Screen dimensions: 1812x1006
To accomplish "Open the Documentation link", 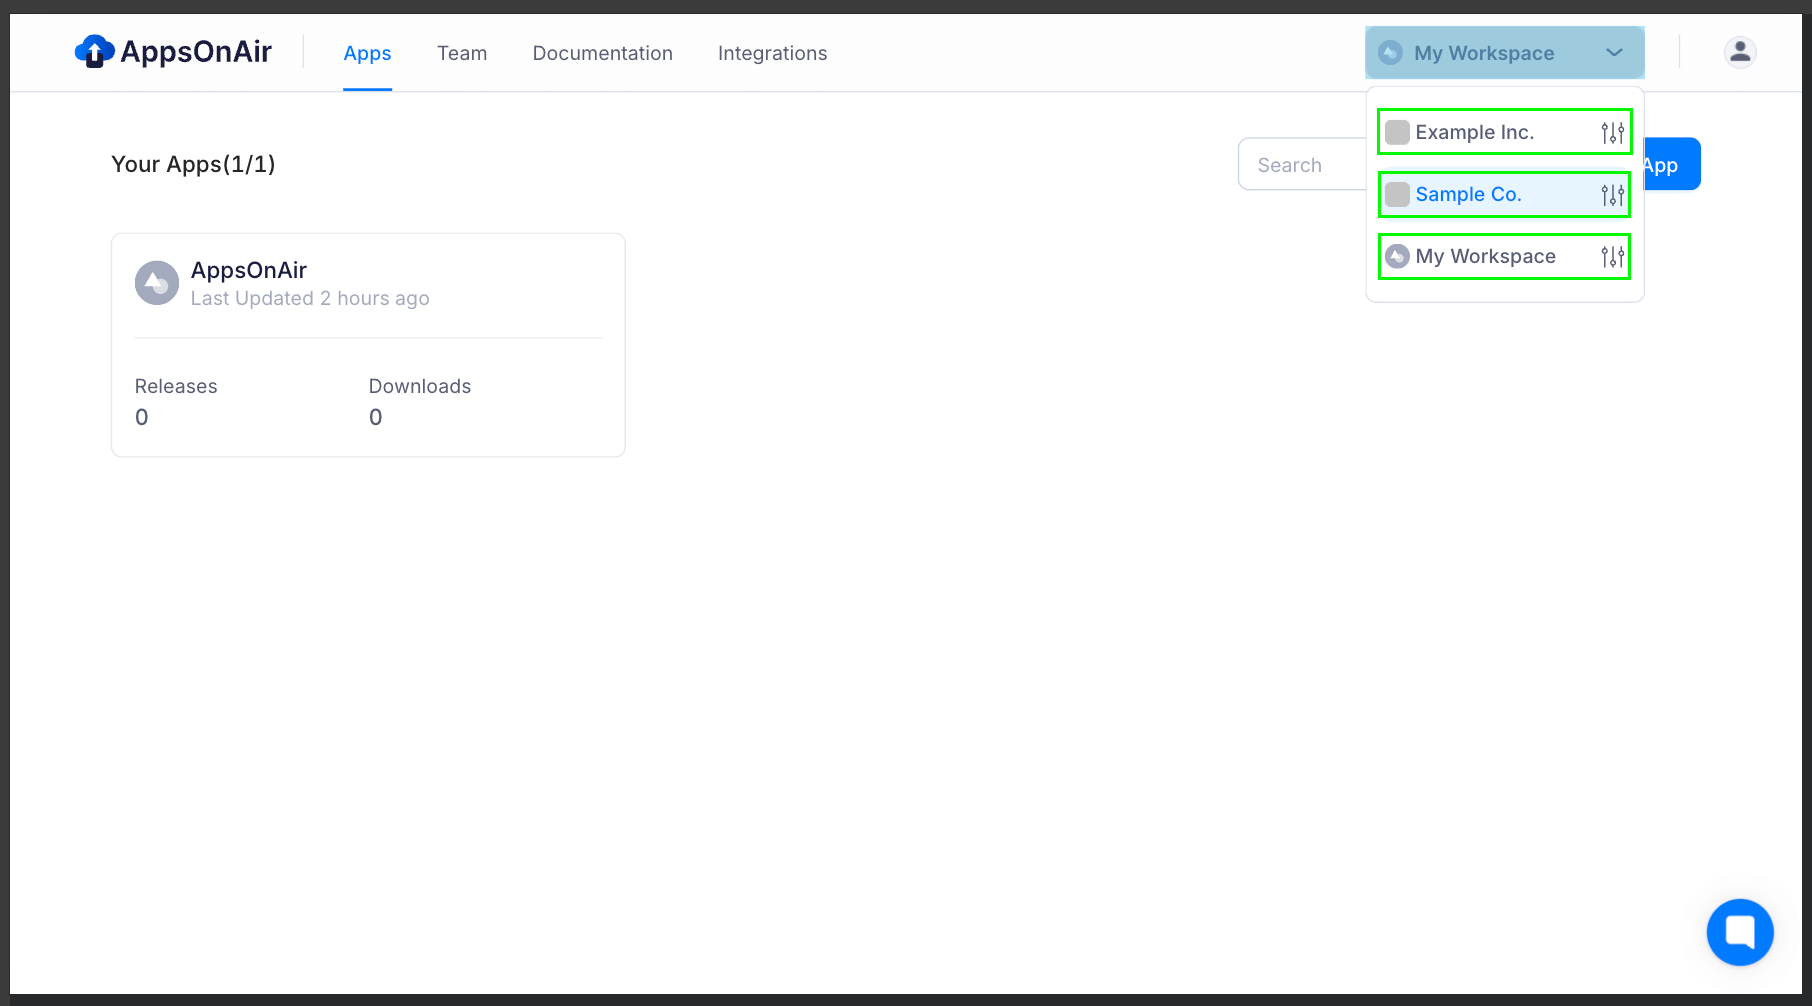I will pyautogui.click(x=602, y=54).
